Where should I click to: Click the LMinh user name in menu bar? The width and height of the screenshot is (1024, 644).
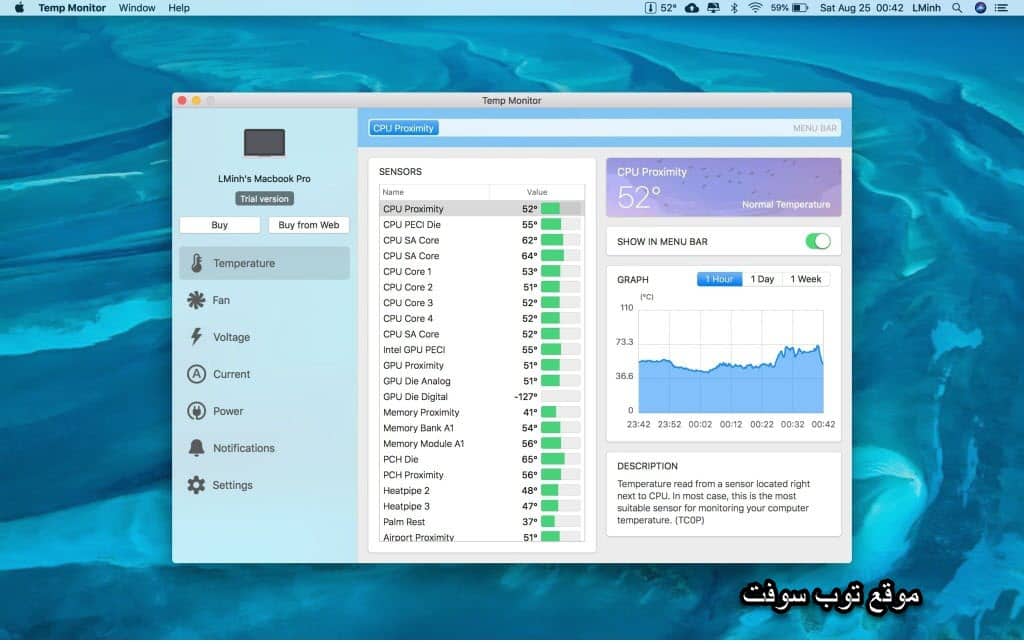pyautogui.click(x=926, y=8)
